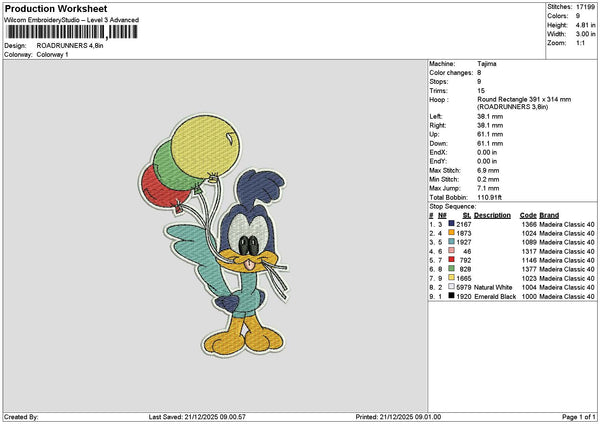The image size is (600, 424).
Task: Click the 'EndY:' label
Action: click(438, 161)
